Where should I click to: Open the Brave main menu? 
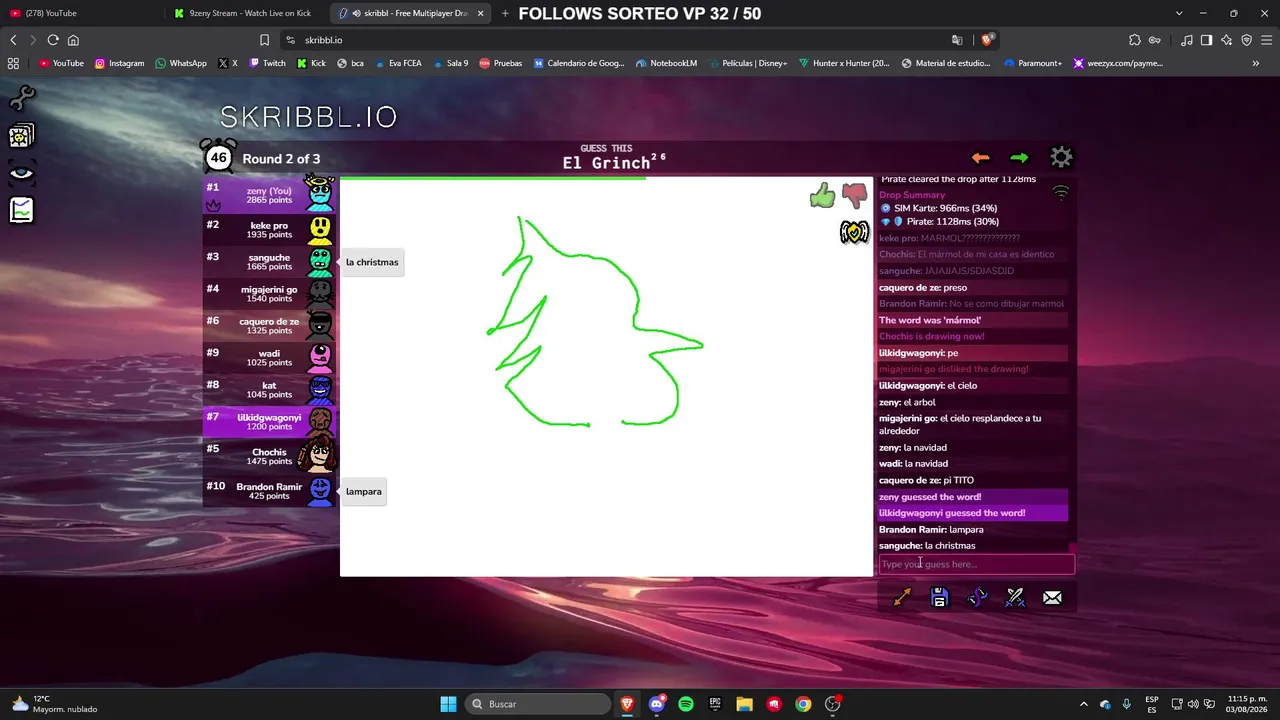1267,40
